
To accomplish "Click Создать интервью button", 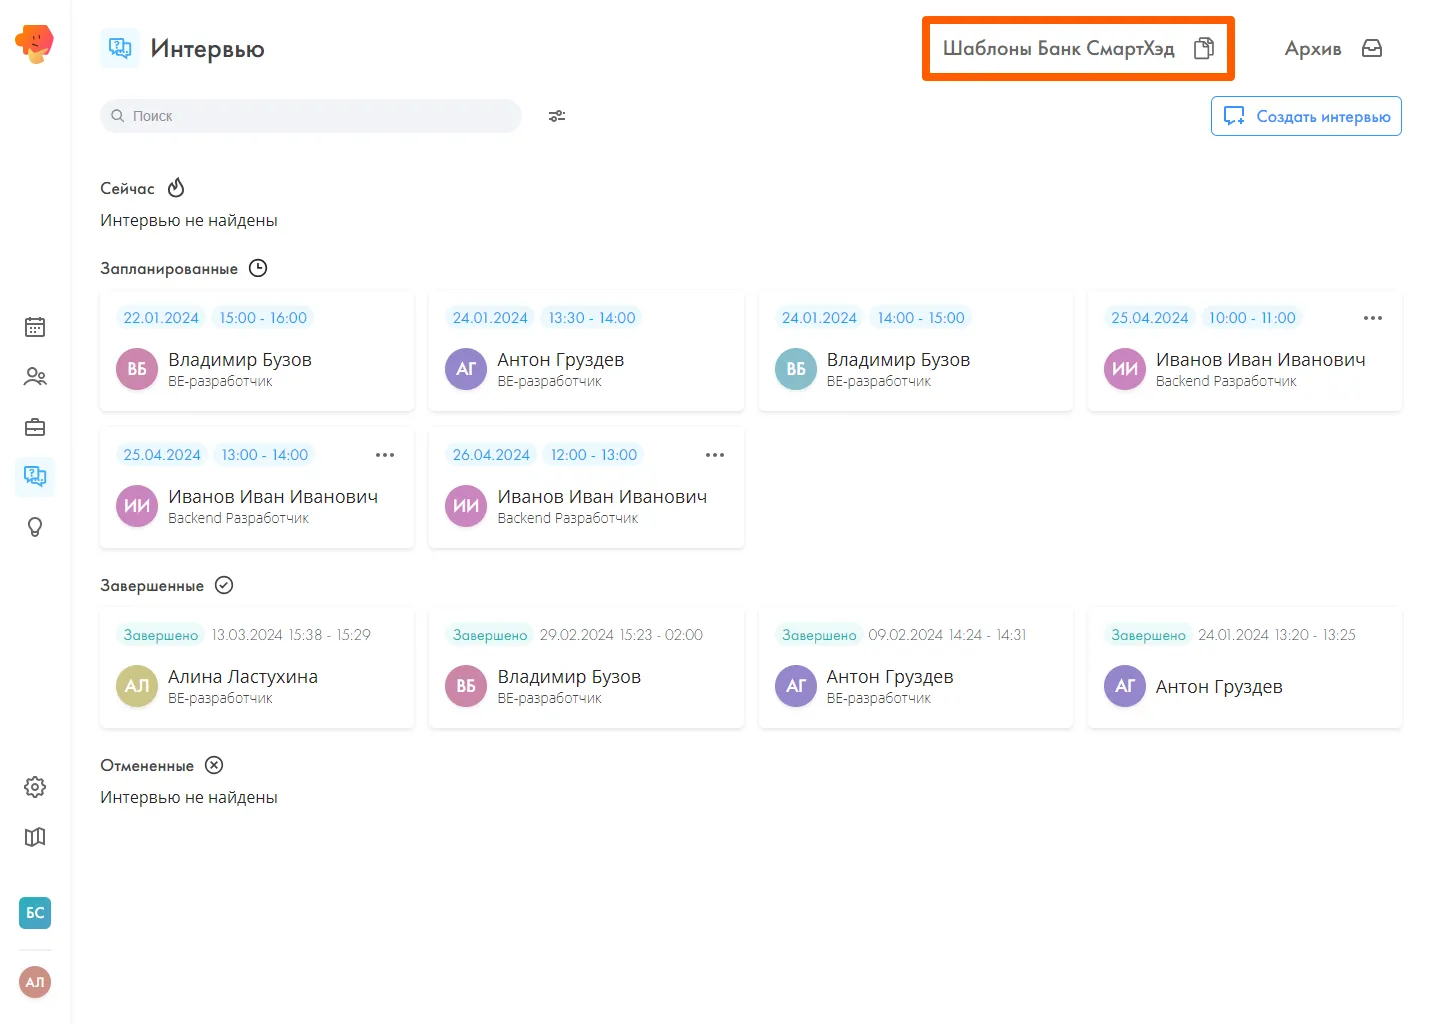I will [x=1306, y=116].
